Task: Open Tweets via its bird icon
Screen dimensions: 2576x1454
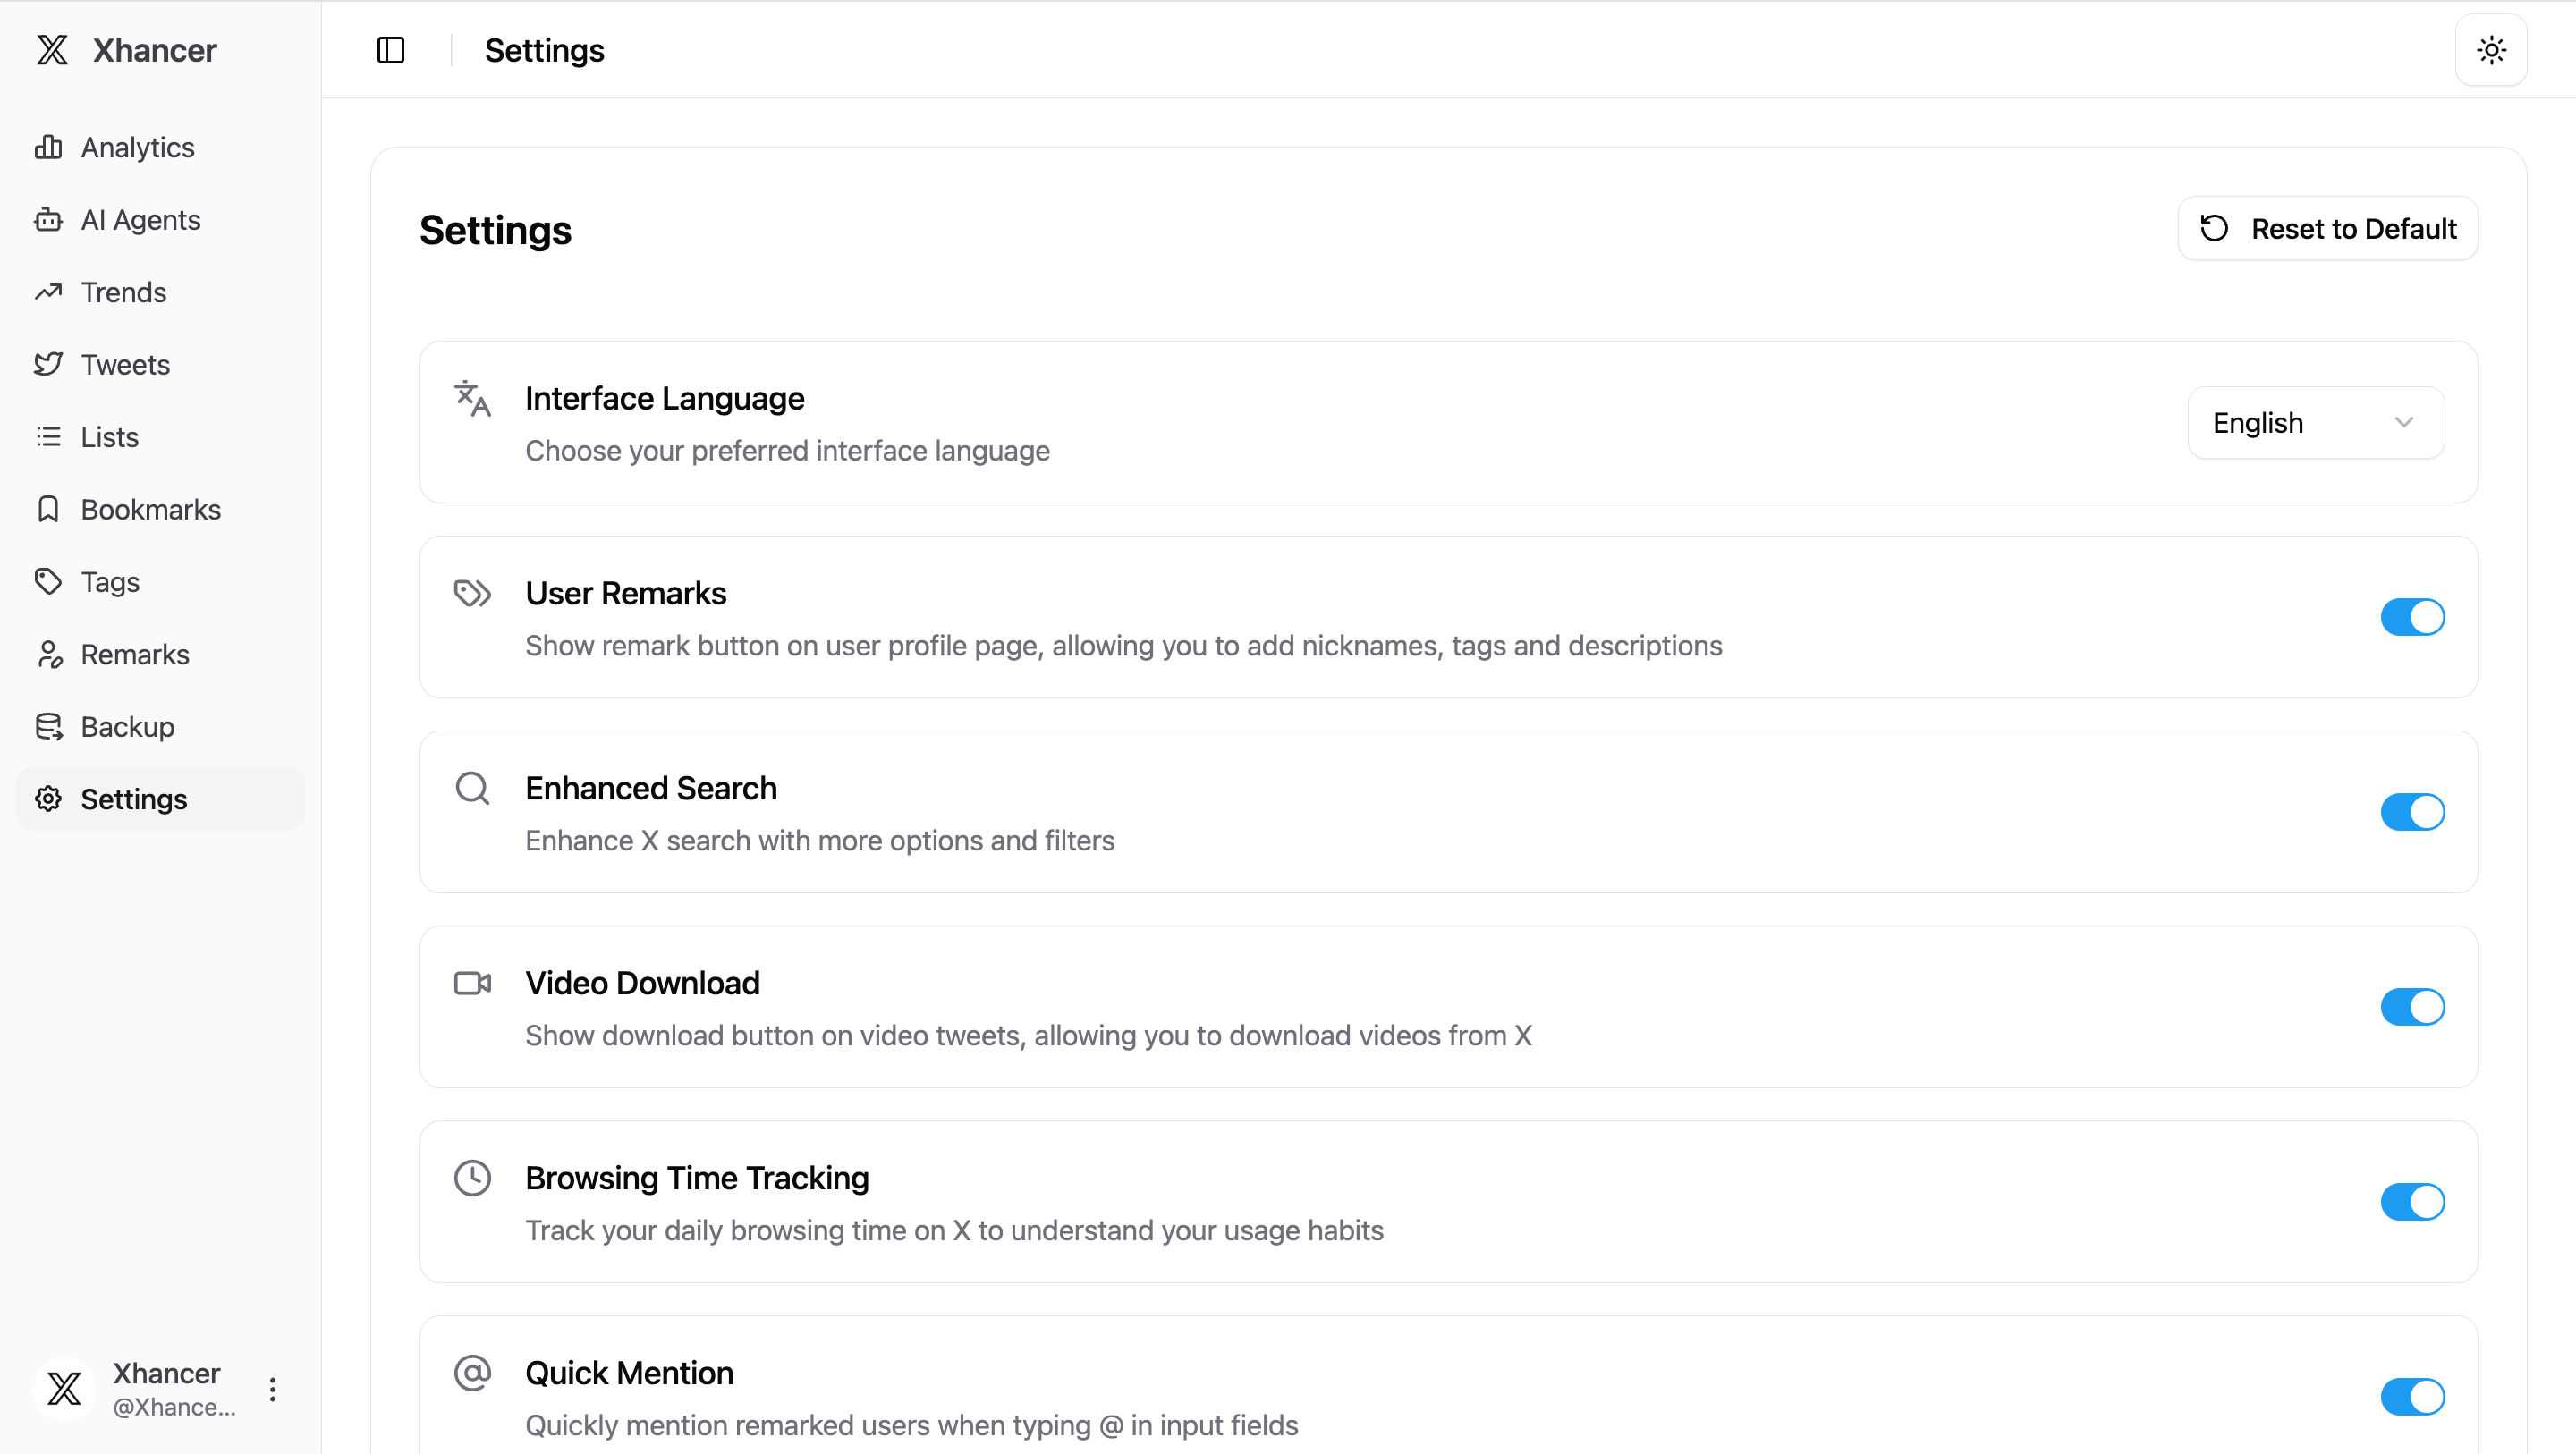Action: pos(48,364)
